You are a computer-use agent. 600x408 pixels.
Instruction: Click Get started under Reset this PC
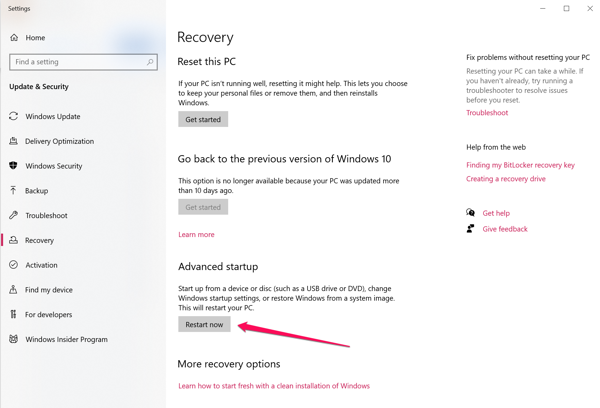[x=203, y=119]
